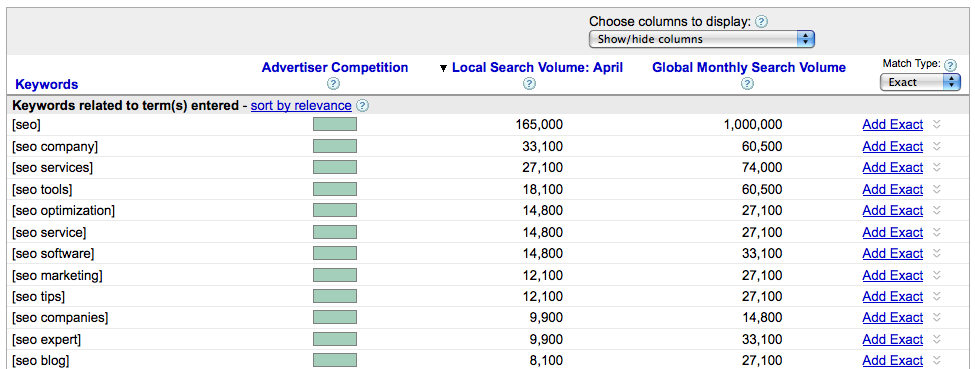Sort by the Keywords column header
The image size is (975, 369).
pyautogui.click(x=47, y=84)
